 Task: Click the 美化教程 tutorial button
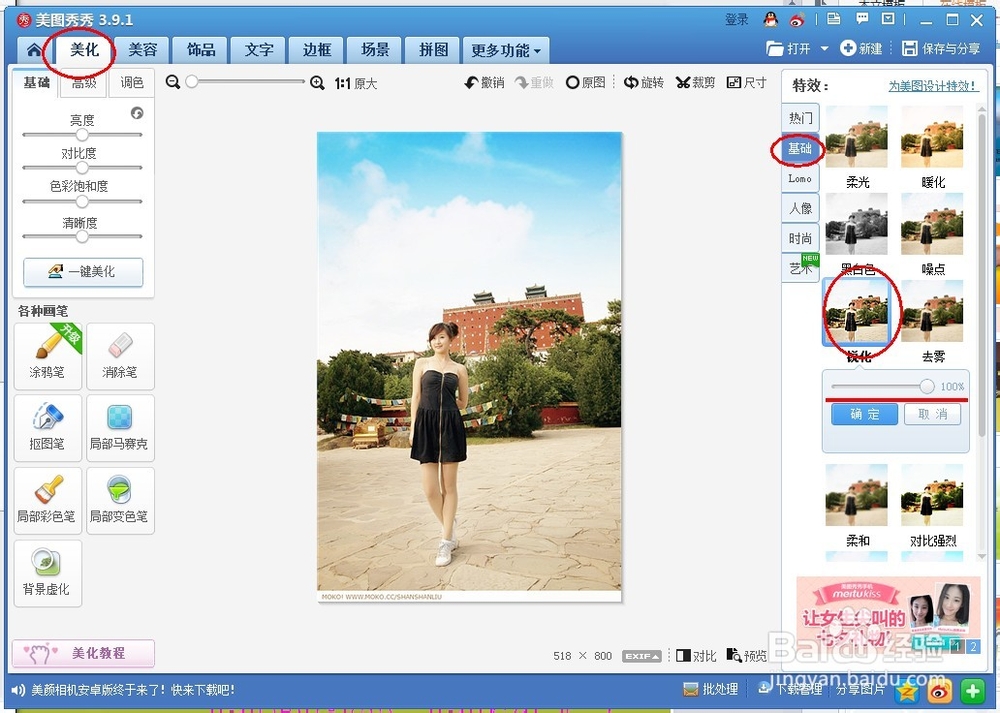tap(84, 653)
